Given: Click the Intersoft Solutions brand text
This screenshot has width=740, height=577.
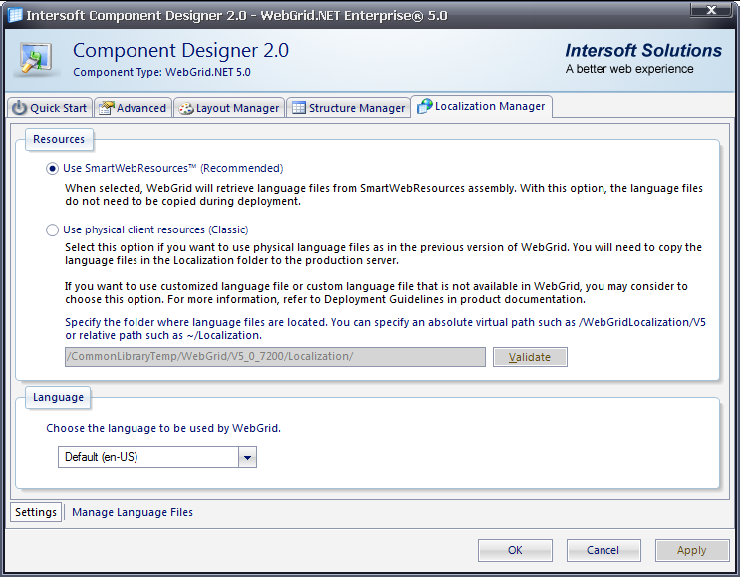Looking at the screenshot, I should (643, 50).
